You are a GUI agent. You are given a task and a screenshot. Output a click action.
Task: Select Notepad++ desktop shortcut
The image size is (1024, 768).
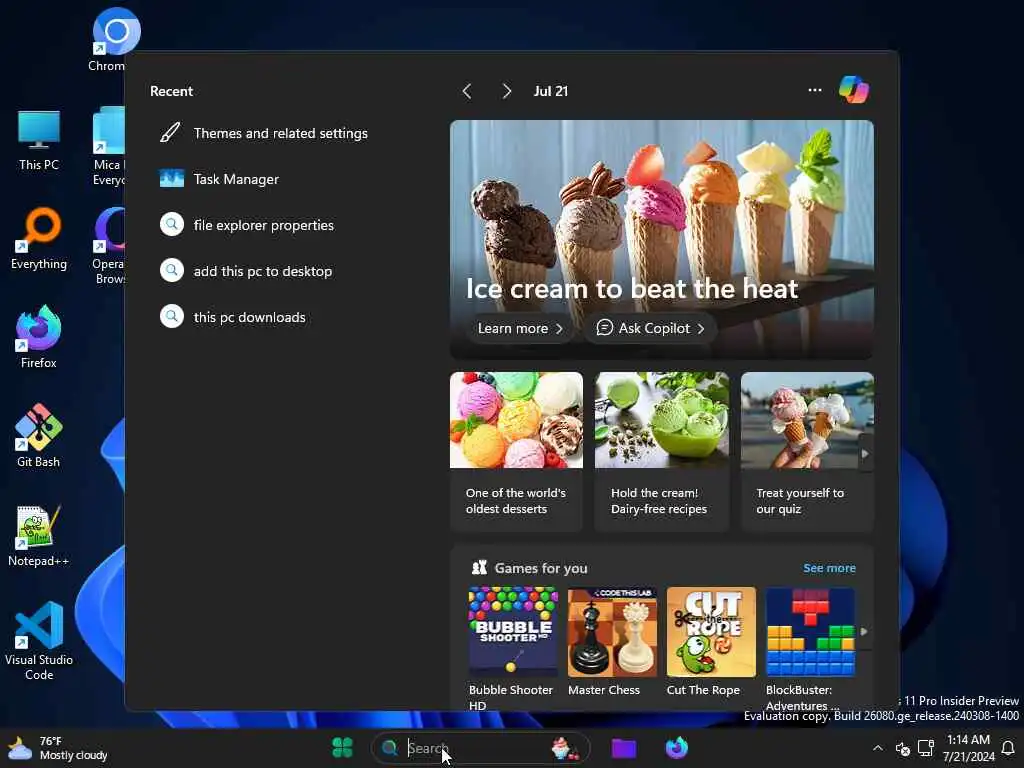click(39, 536)
